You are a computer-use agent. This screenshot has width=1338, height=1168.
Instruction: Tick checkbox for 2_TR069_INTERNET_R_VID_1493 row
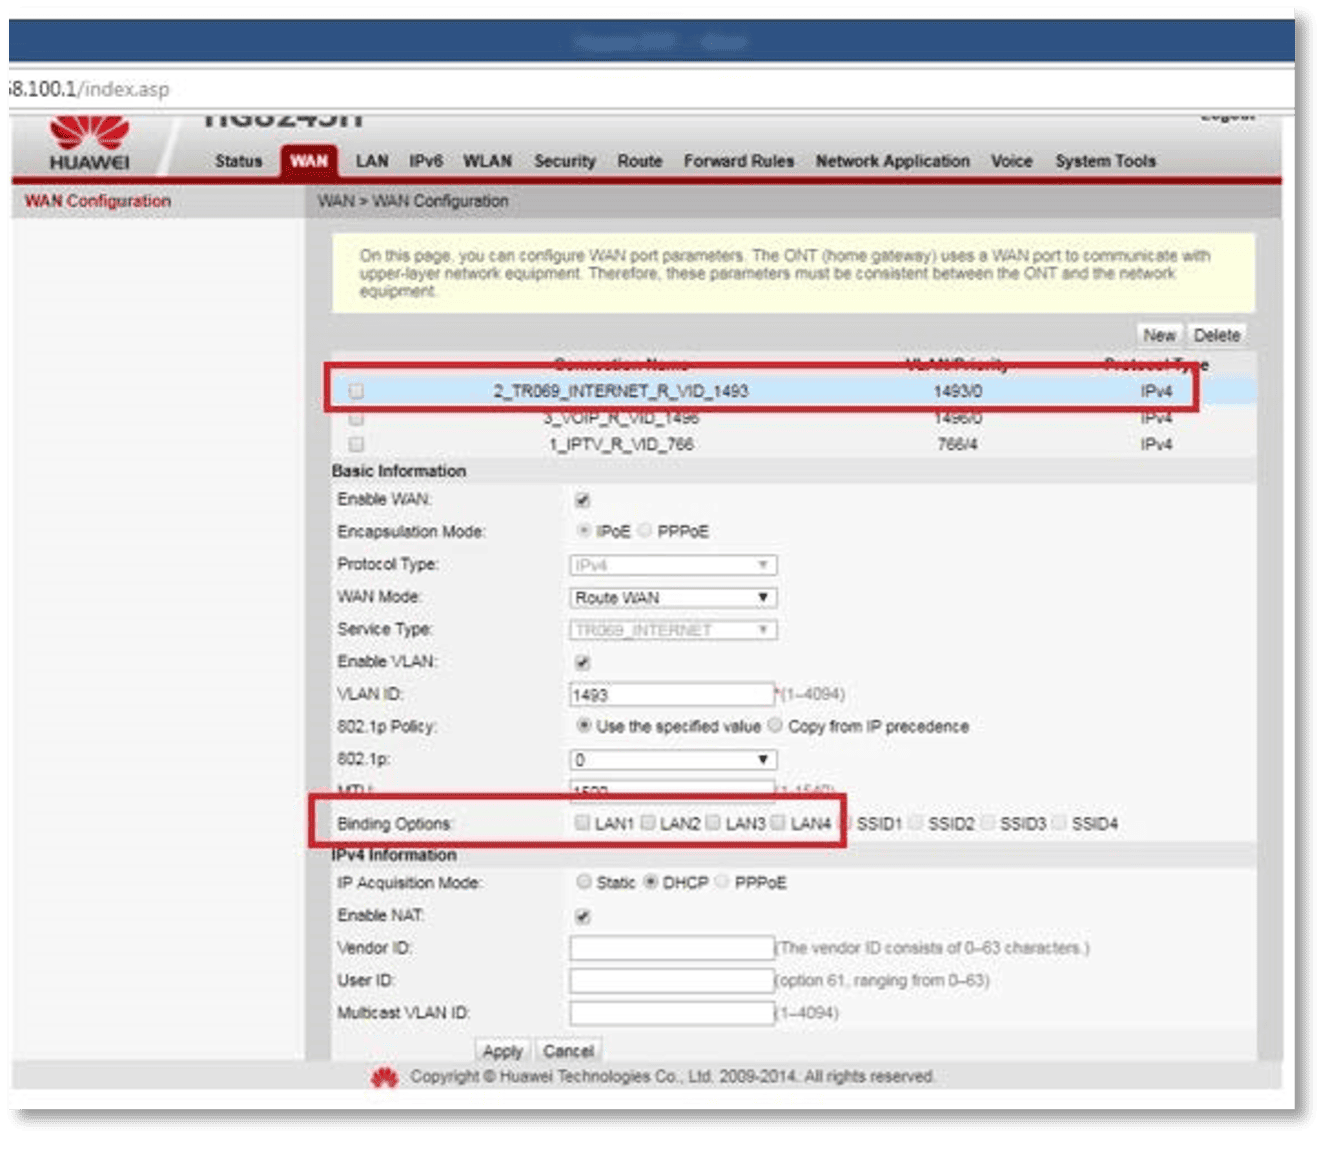pos(356,391)
